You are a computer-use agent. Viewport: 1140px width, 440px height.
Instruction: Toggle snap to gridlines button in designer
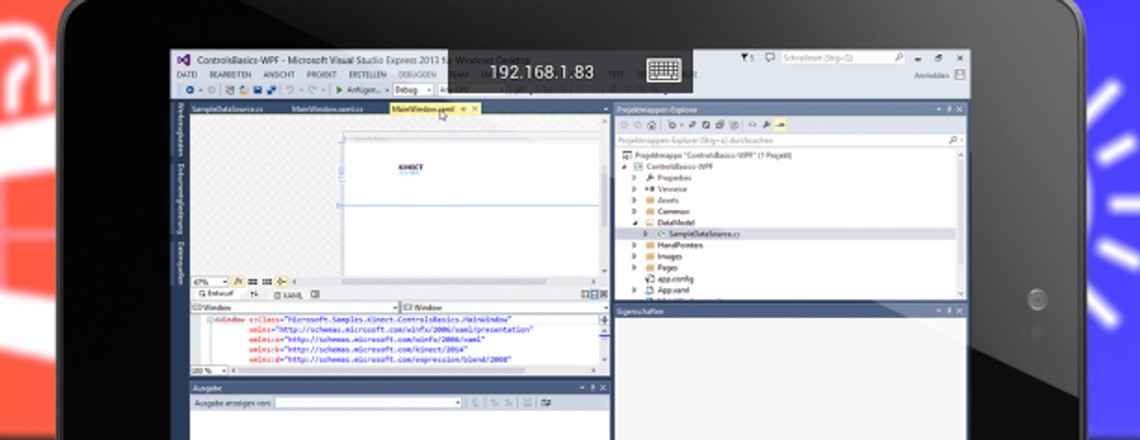click(x=267, y=281)
